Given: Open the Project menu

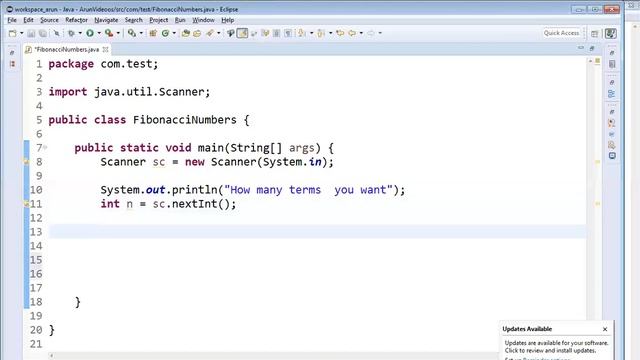Looking at the screenshot, I should [158, 20].
